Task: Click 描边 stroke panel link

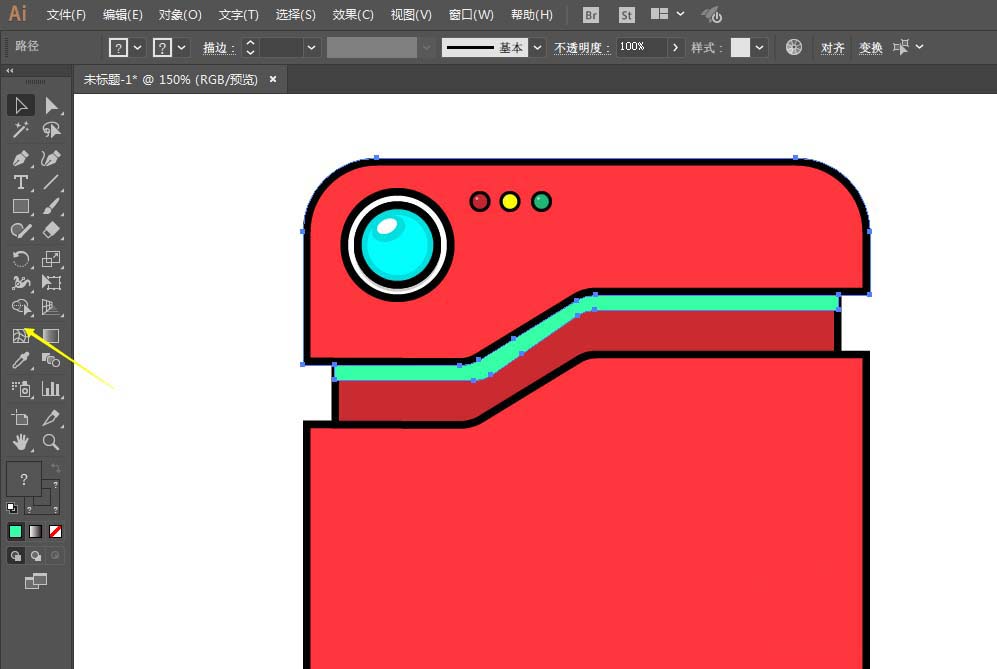Action: [219, 48]
